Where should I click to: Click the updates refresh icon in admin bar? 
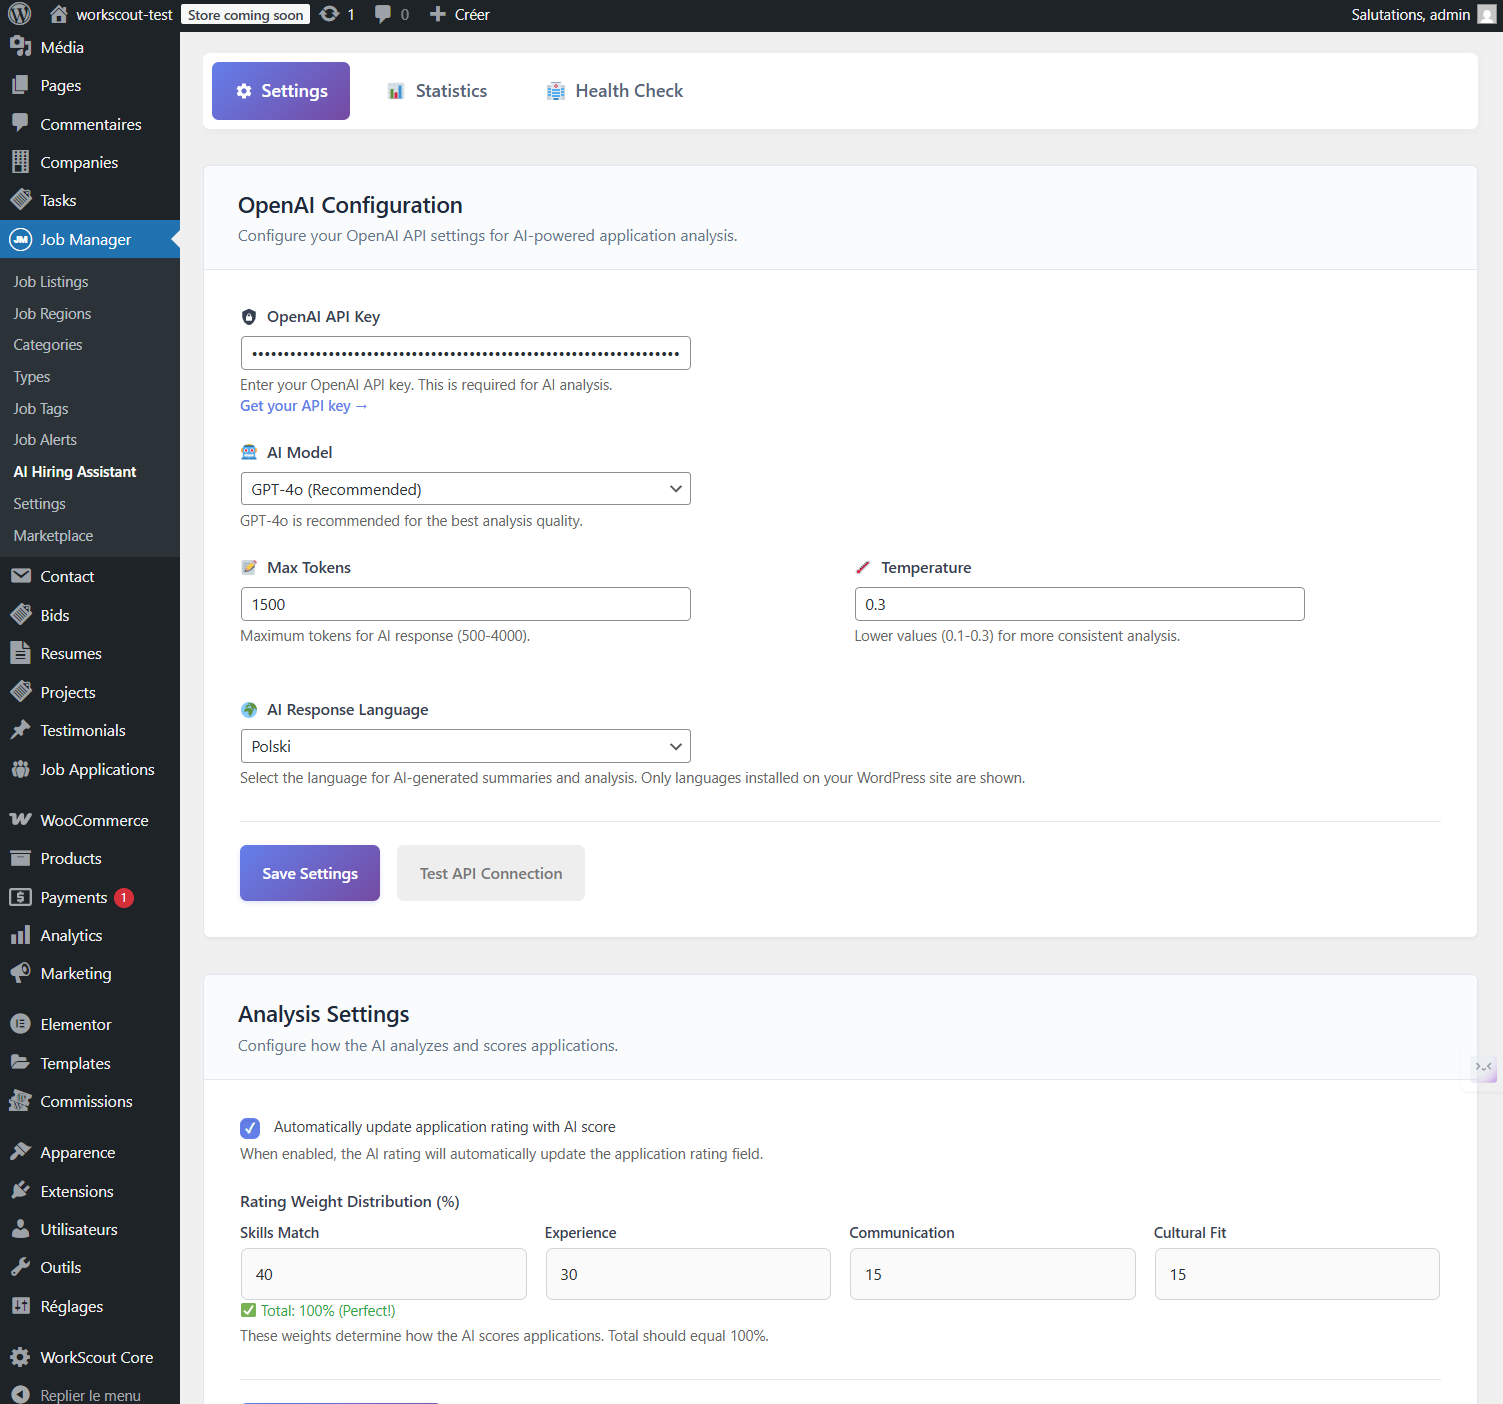pyautogui.click(x=329, y=14)
